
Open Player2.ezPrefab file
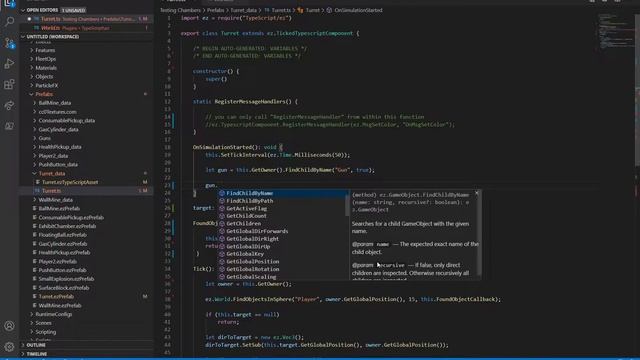pos(58,262)
